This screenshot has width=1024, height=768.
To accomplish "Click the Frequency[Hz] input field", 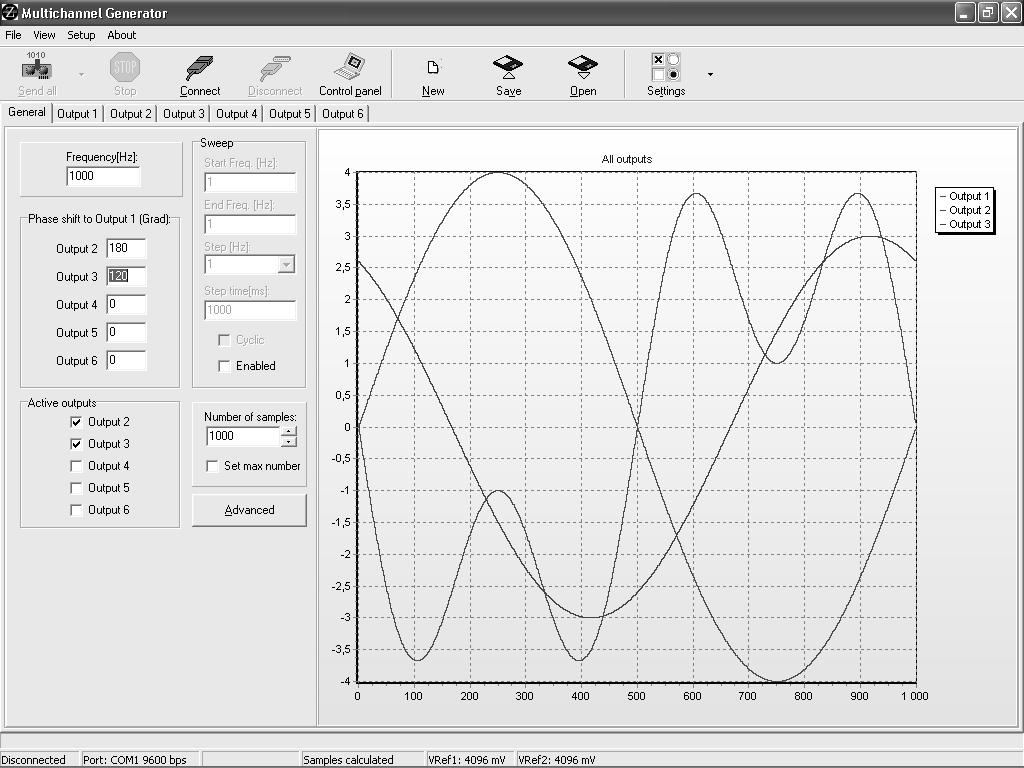I will pyautogui.click(x=103, y=176).
